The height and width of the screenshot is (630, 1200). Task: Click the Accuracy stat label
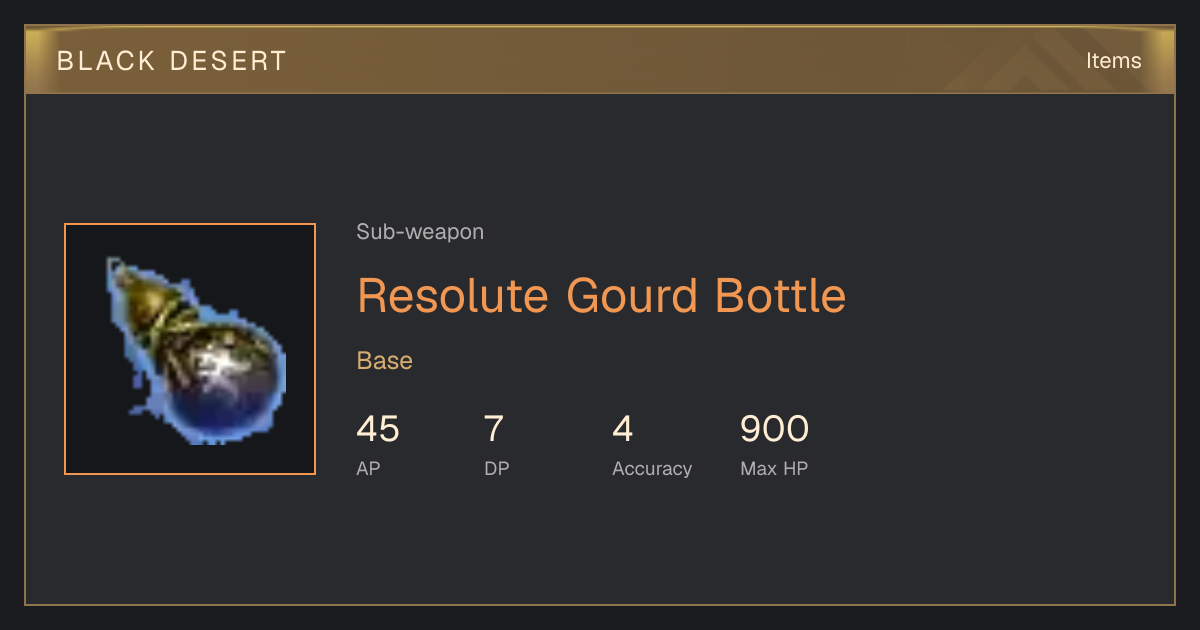click(652, 468)
